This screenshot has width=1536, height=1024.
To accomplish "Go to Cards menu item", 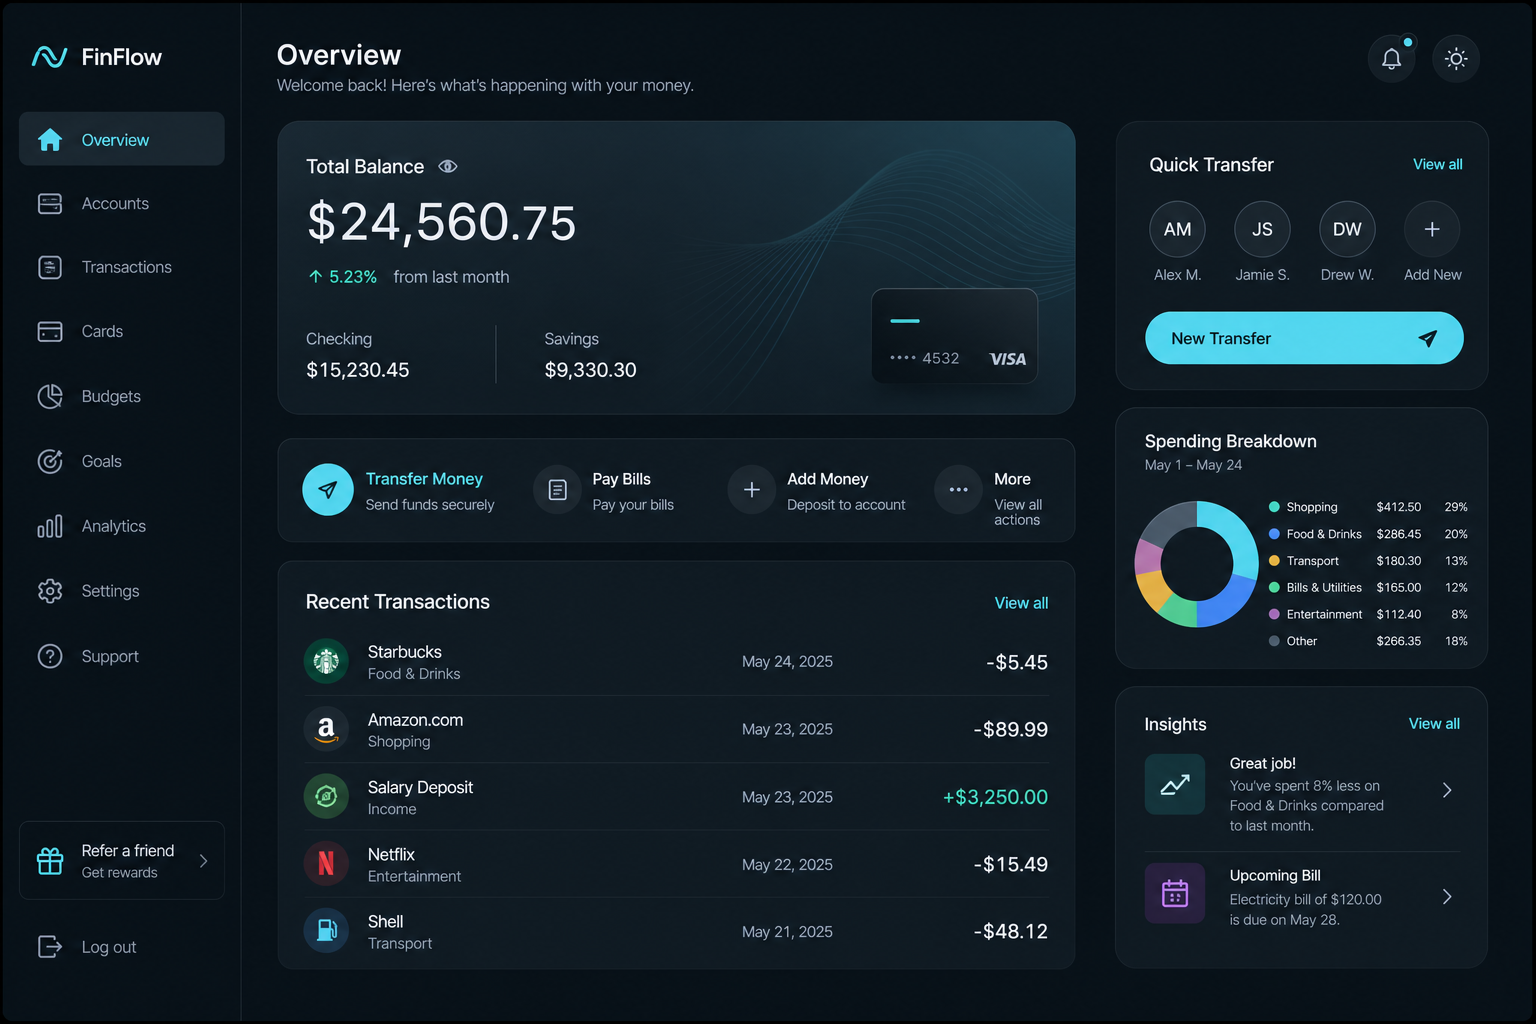I will pos(122,331).
